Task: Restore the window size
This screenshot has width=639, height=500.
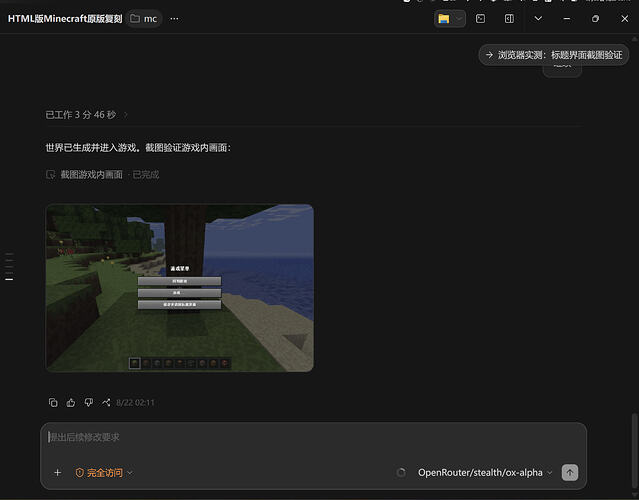Action: pos(595,19)
